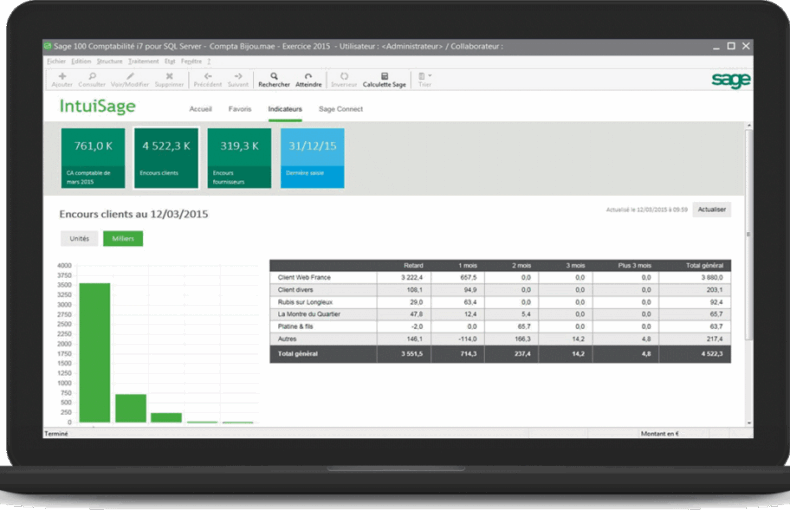The width and height of the screenshot is (790, 510).
Task: Click the Retard column header
Action: pyautogui.click(x=413, y=266)
